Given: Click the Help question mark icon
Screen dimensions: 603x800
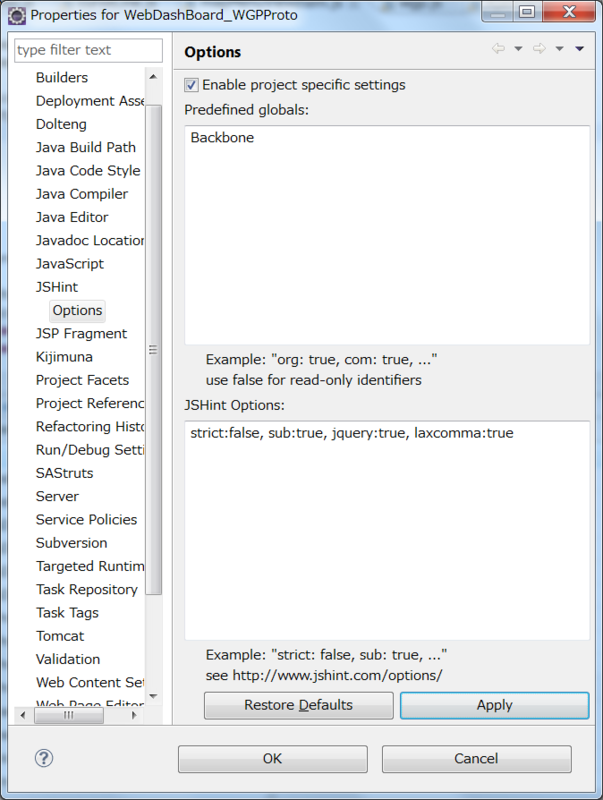Looking at the screenshot, I should tap(43, 758).
